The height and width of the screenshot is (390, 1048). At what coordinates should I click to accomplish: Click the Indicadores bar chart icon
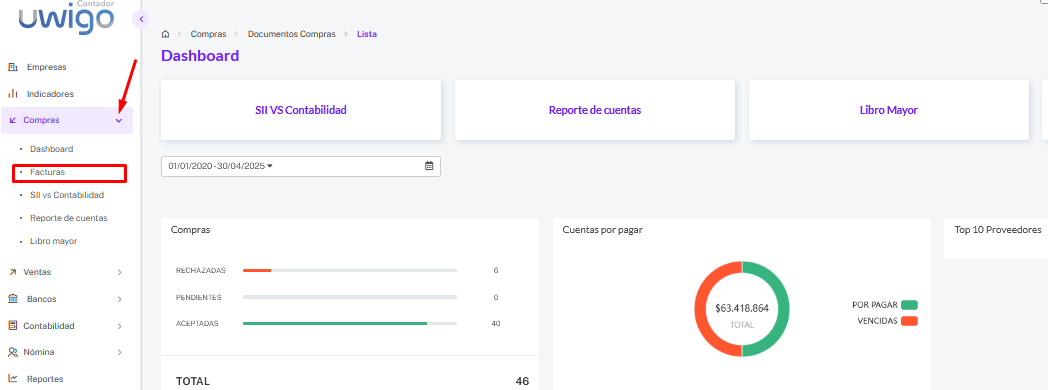pos(12,94)
